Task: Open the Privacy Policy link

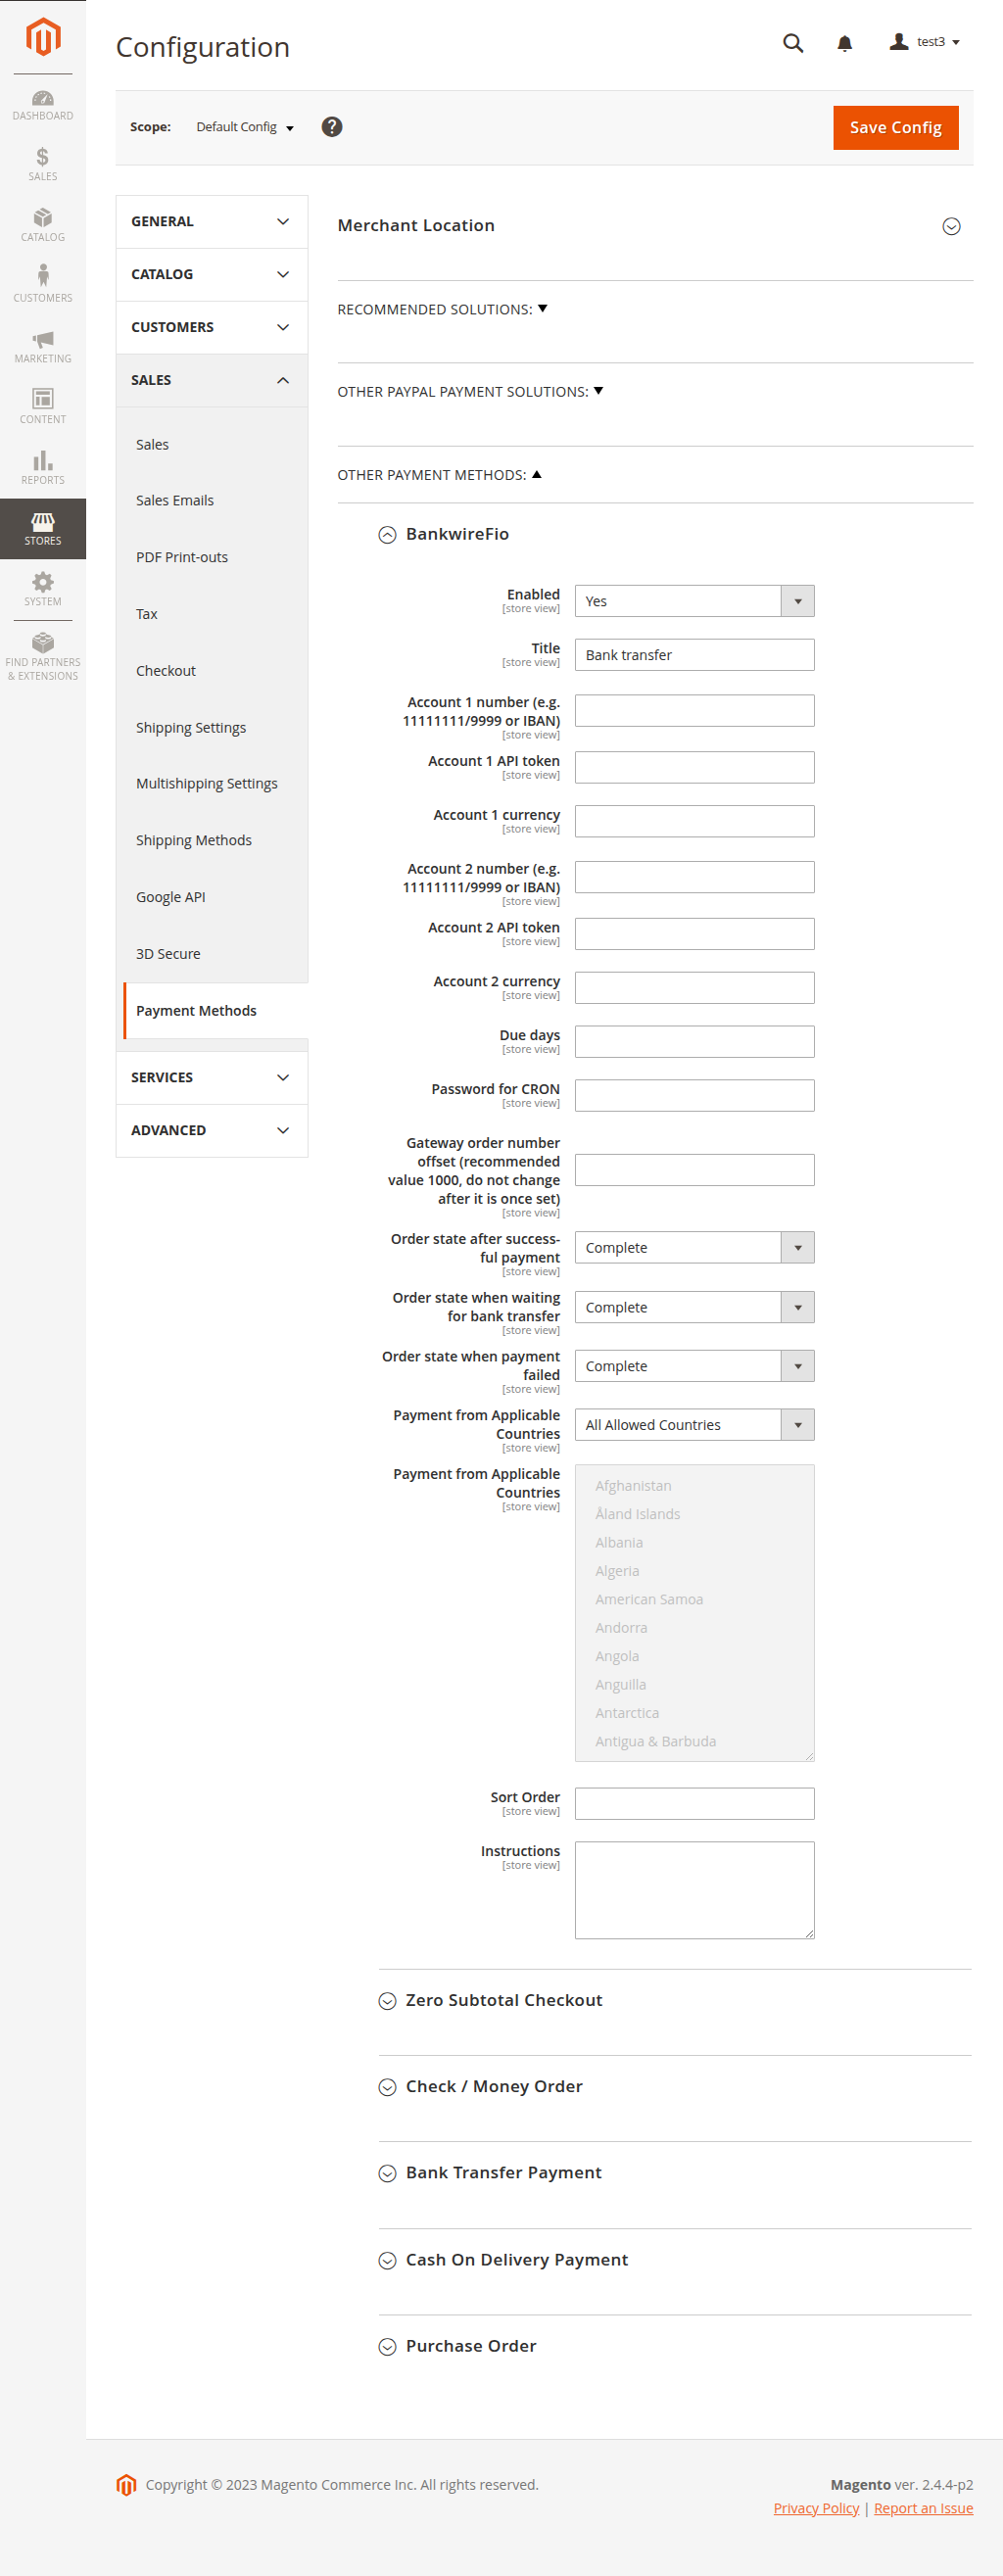Action: tap(816, 2508)
